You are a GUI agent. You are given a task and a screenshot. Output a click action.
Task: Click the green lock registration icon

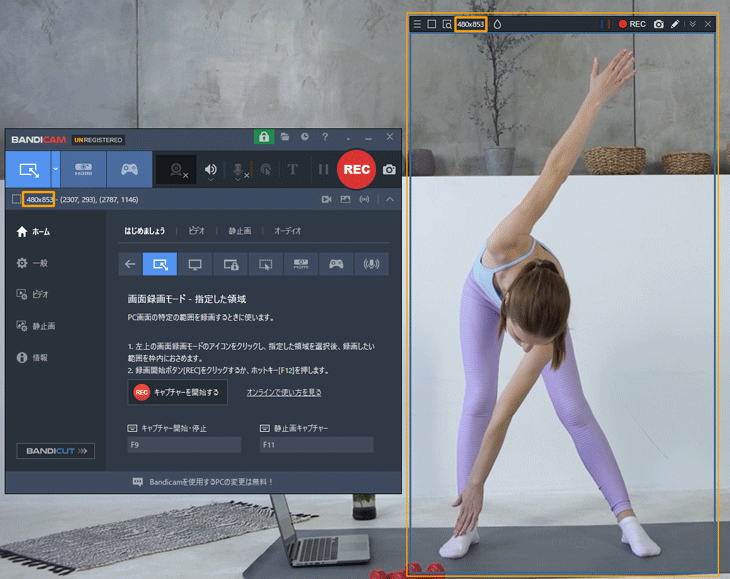264,137
